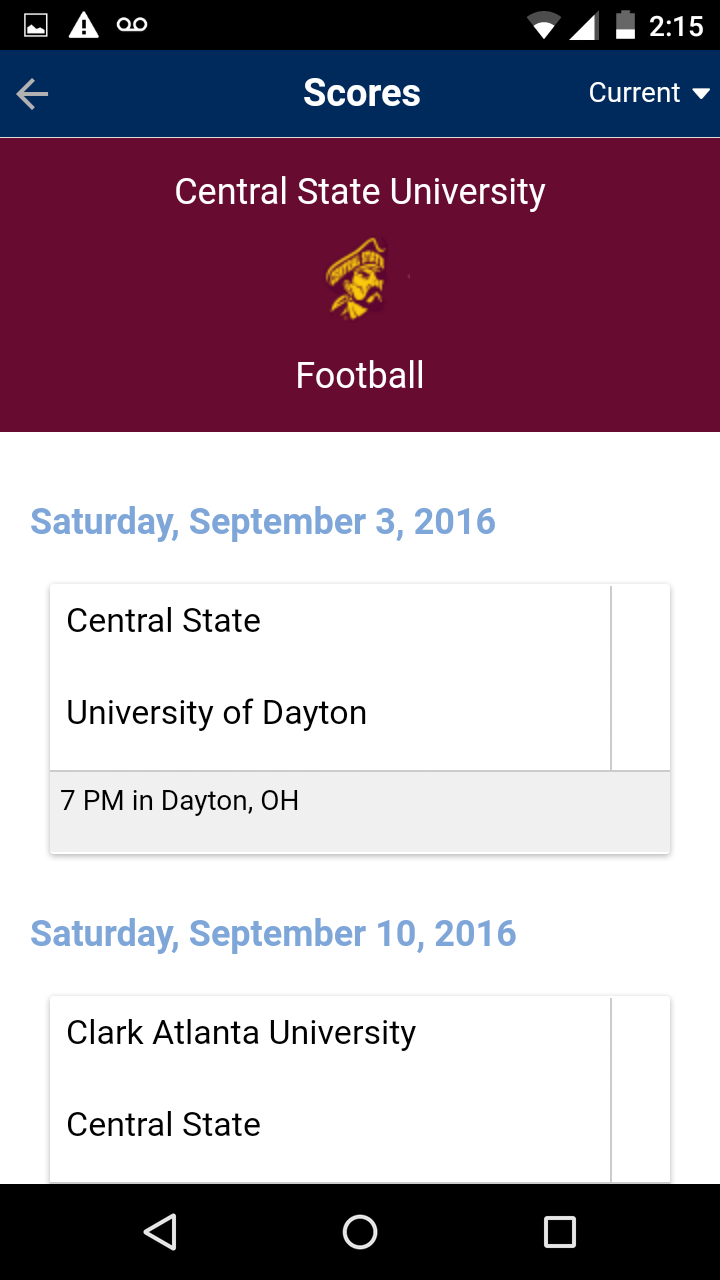The height and width of the screenshot is (1280, 720).
Task: Tap the Saturday, September 10, 2016 header
Action: [x=273, y=934]
